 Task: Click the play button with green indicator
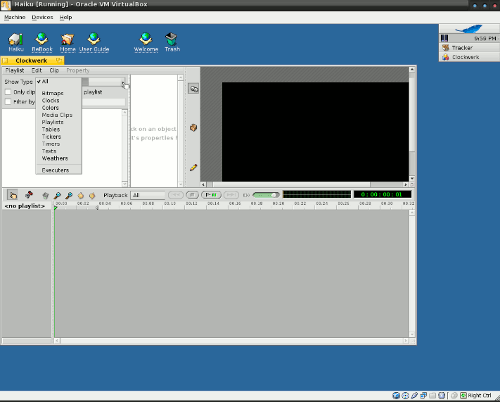coord(211,195)
